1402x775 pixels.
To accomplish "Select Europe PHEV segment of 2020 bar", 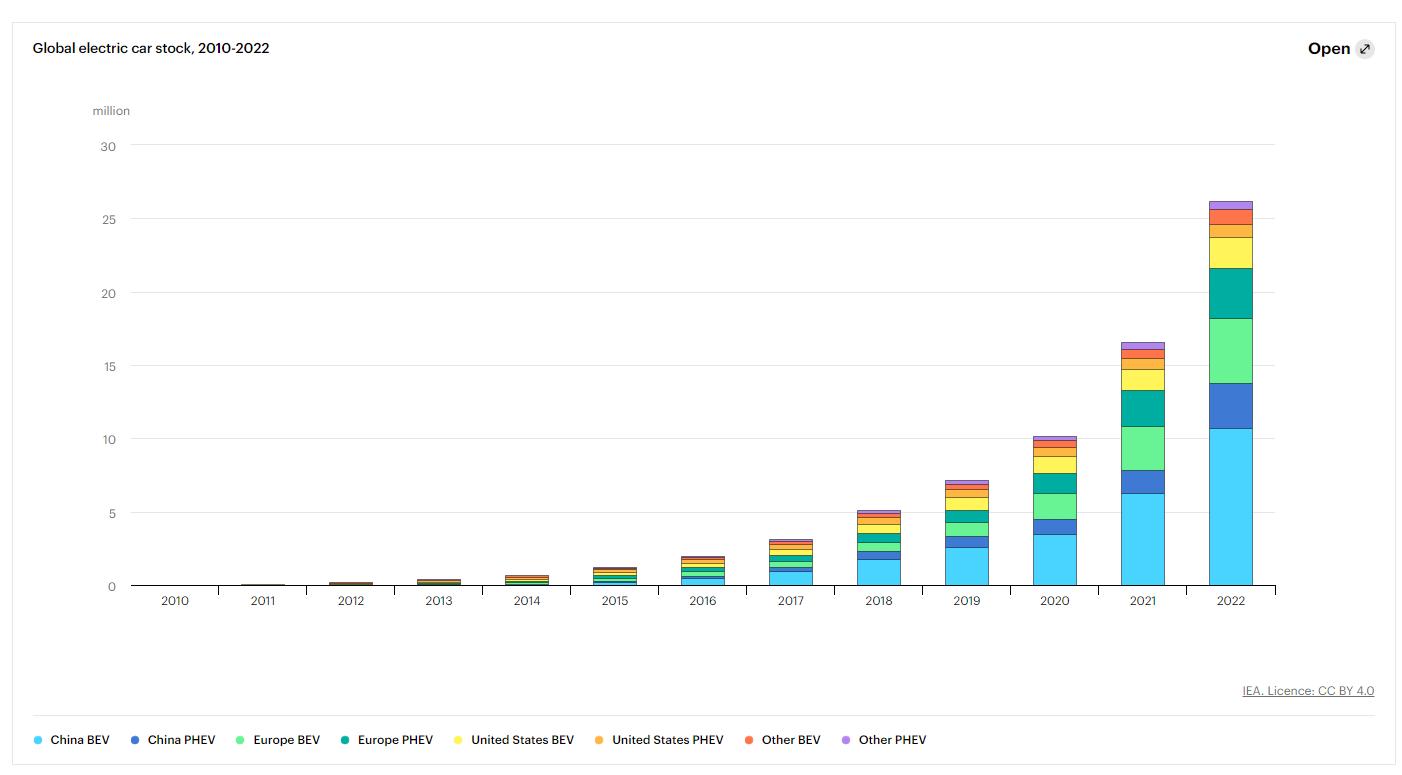I will [1055, 484].
